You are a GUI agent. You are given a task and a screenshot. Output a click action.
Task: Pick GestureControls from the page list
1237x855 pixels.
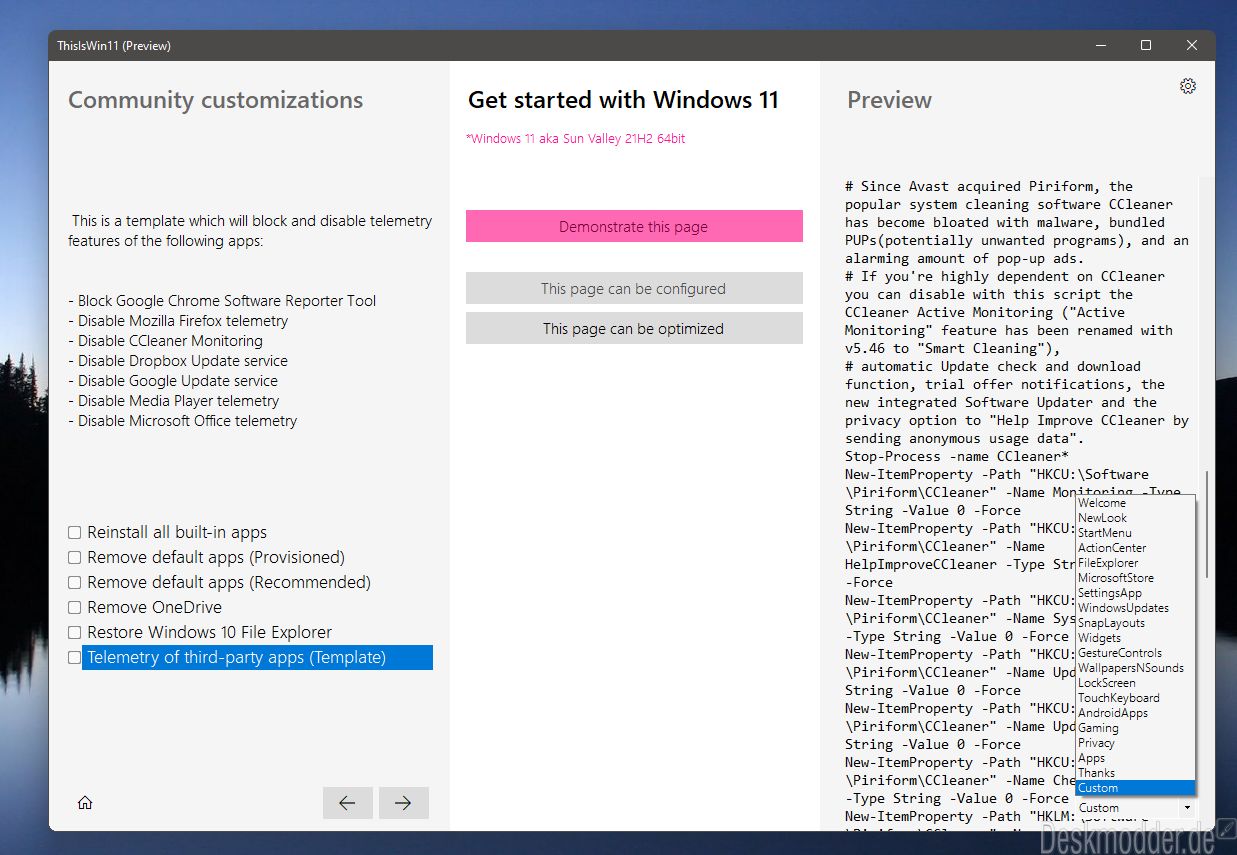point(1135,653)
